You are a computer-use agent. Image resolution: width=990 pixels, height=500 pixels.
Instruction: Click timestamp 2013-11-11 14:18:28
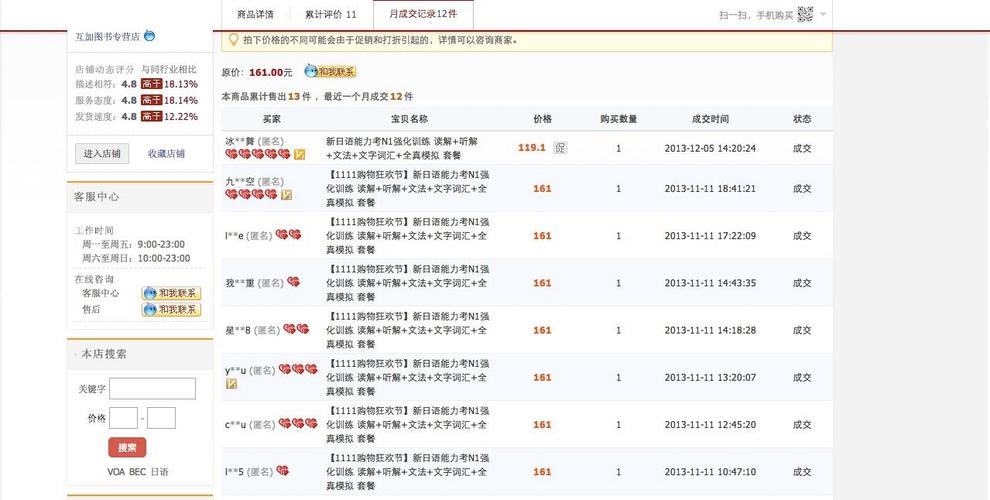pos(710,330)
